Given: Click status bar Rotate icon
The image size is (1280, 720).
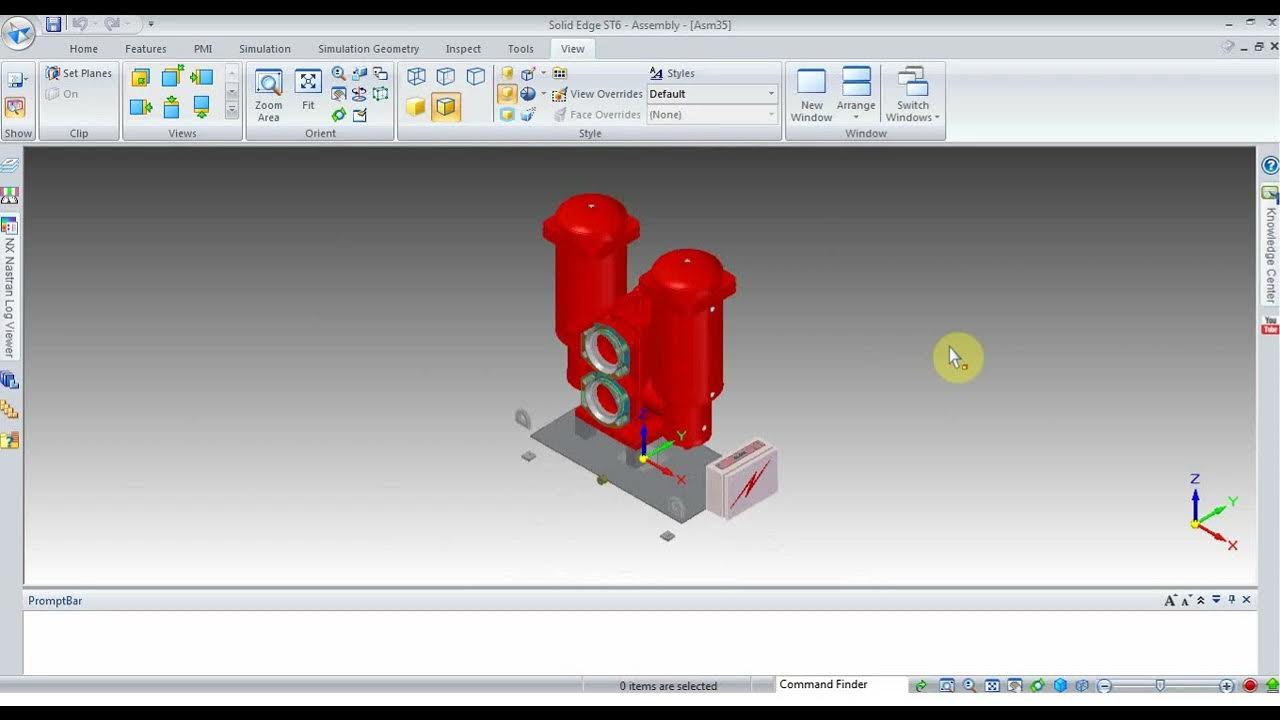Looking at the screenshot, I should pos(1037,686).
